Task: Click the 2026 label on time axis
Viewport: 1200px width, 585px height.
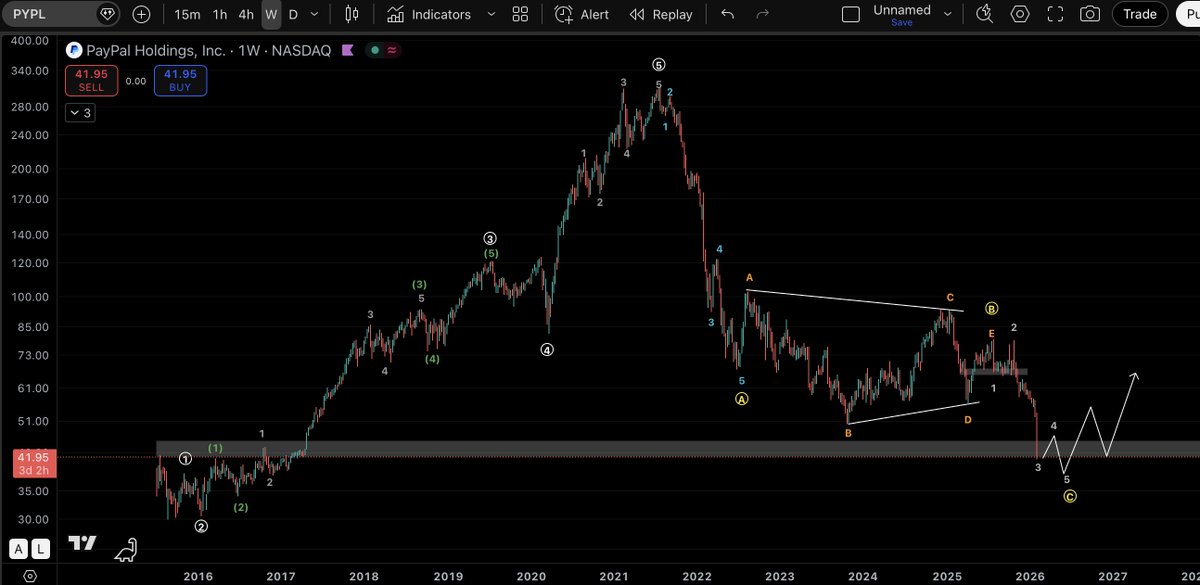Action: tap(1029, 576)
